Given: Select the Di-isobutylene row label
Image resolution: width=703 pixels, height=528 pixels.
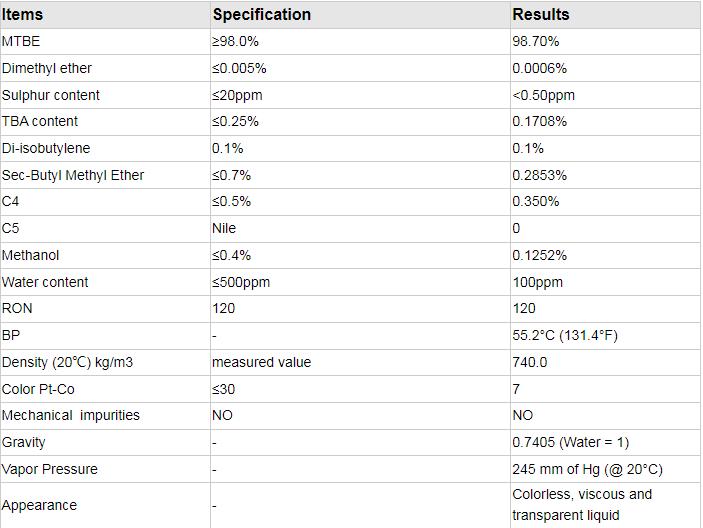Looking at the screenshot, I should 46,148.
